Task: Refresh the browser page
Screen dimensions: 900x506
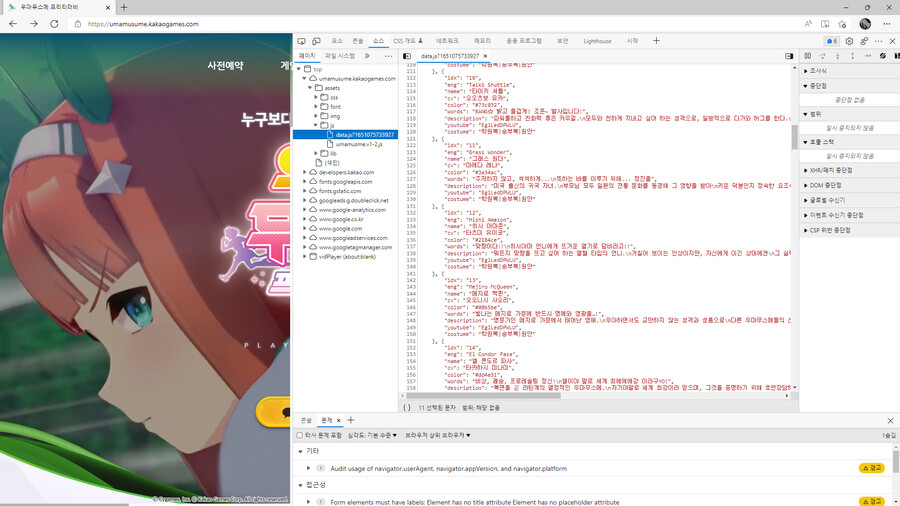Action: pos(54,24)
